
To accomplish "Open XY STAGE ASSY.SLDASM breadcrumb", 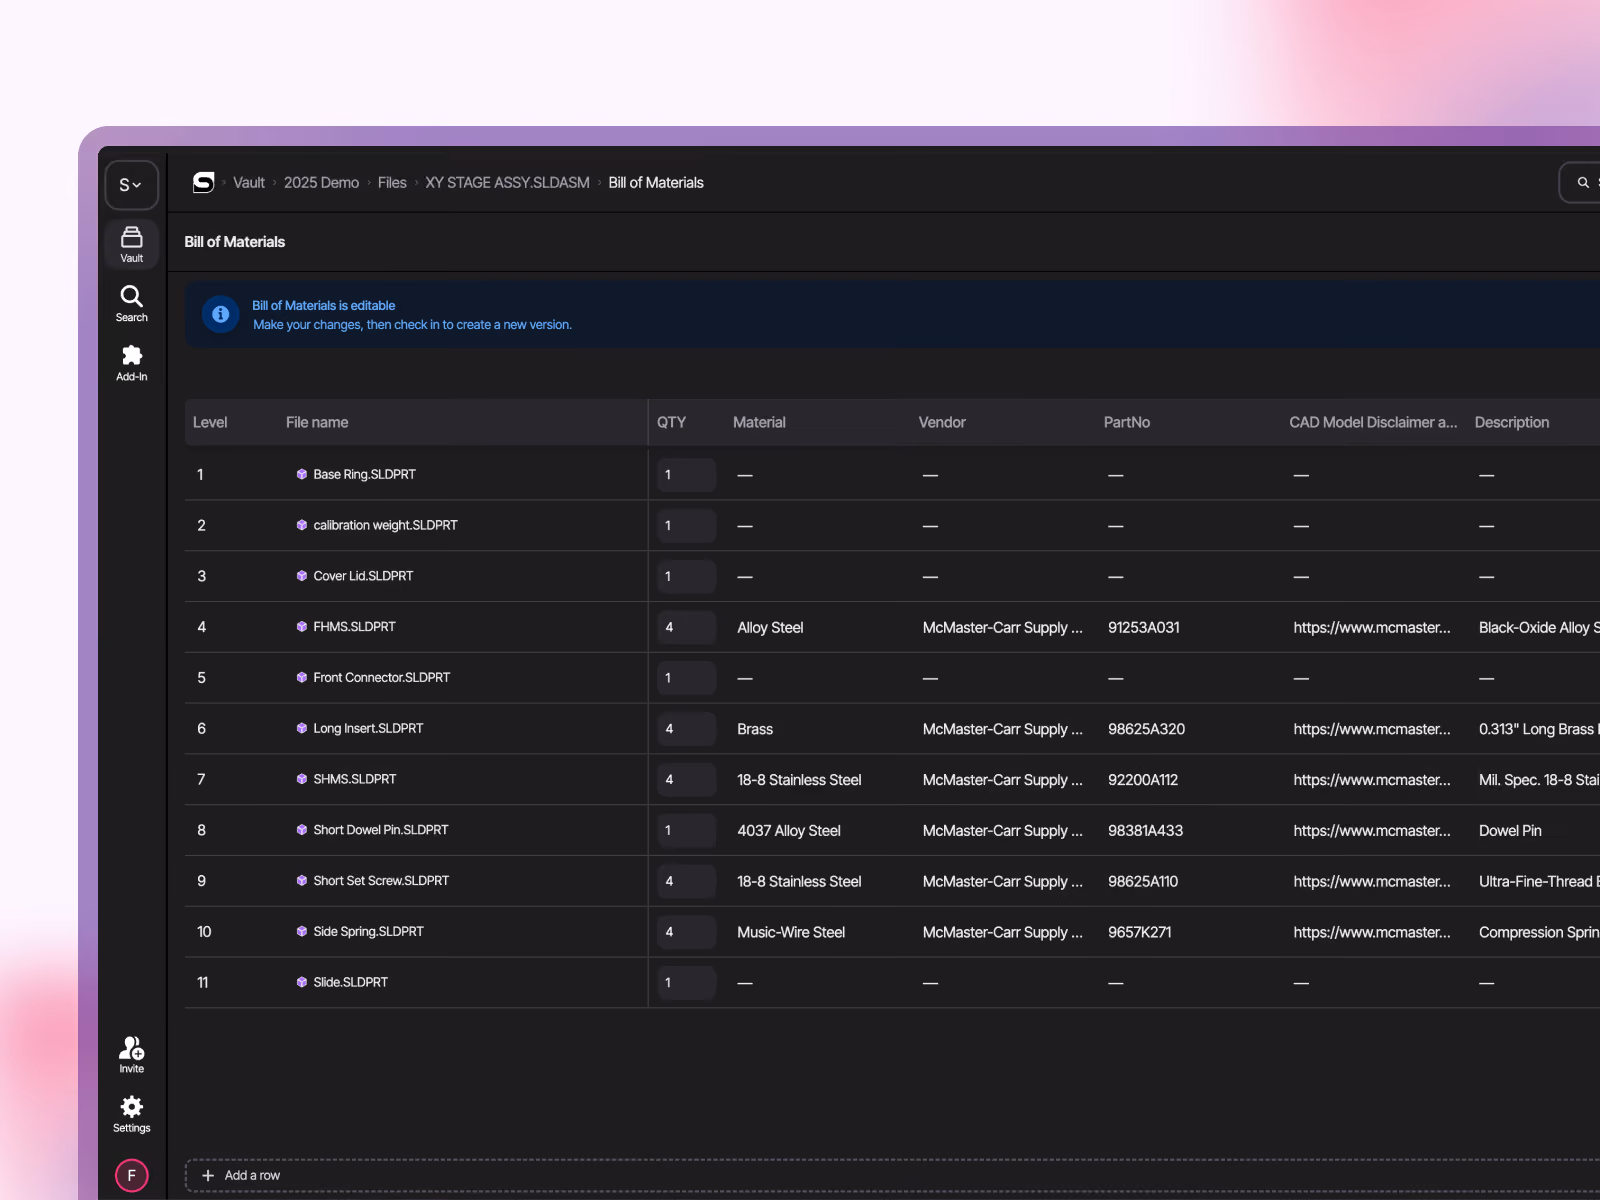I will (x=507, y=183).
